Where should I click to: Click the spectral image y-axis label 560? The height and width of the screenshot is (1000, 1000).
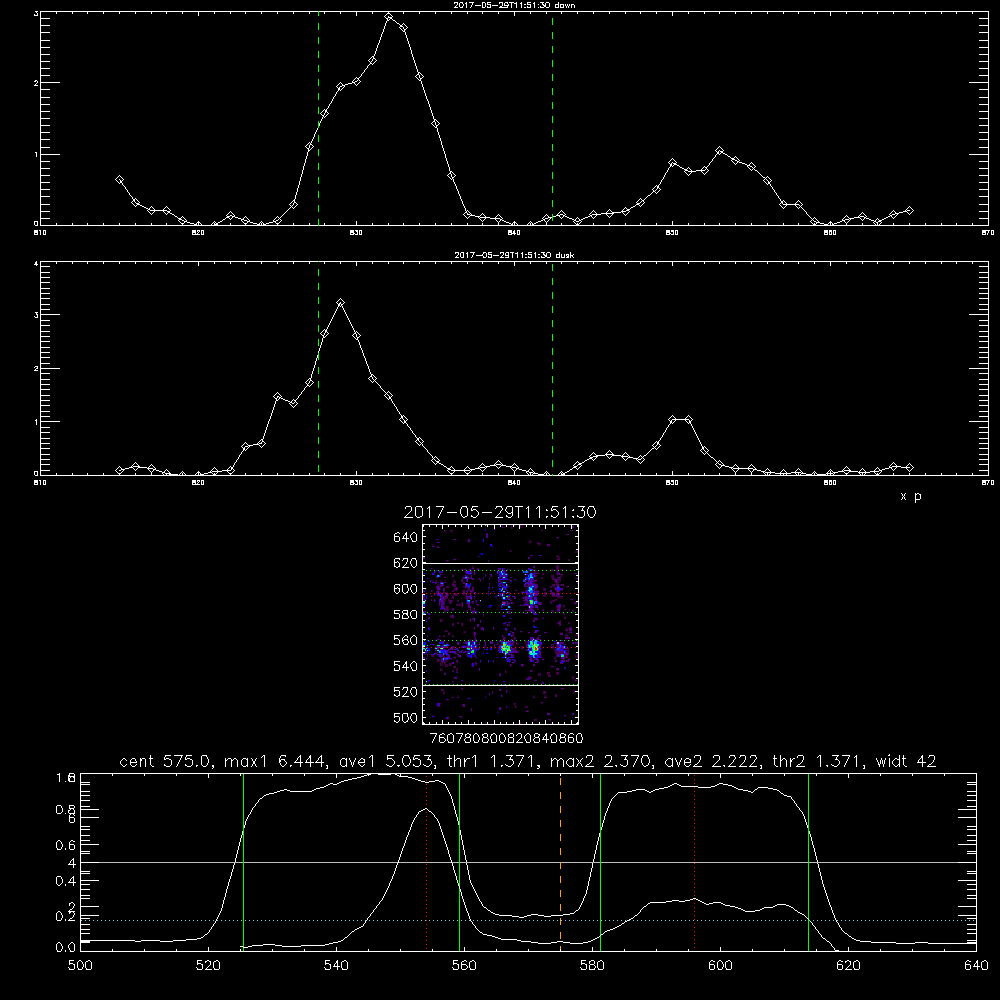point(406,640)
